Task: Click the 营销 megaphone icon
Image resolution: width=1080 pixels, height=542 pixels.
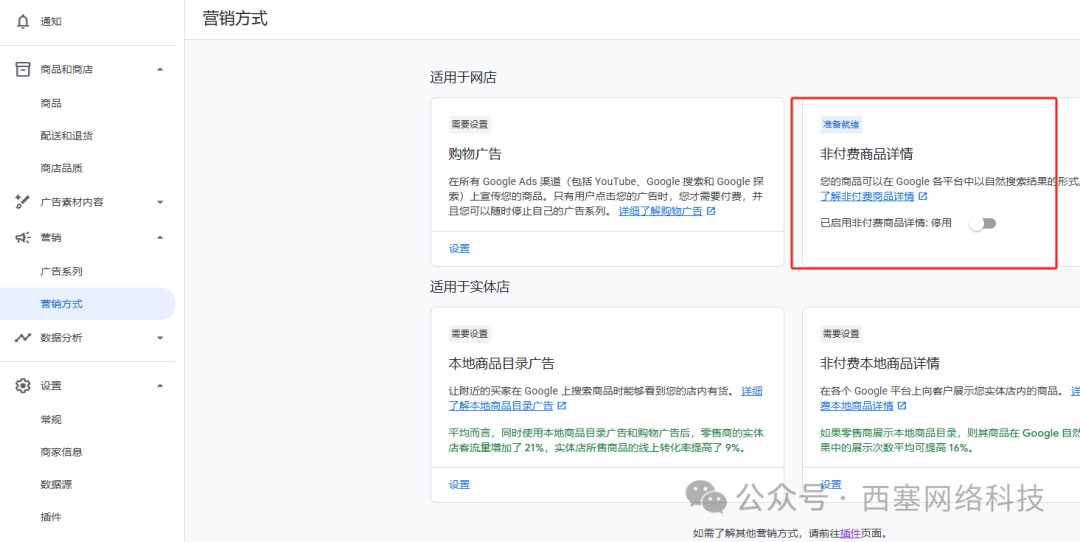Action: click(x=23, y=238)
